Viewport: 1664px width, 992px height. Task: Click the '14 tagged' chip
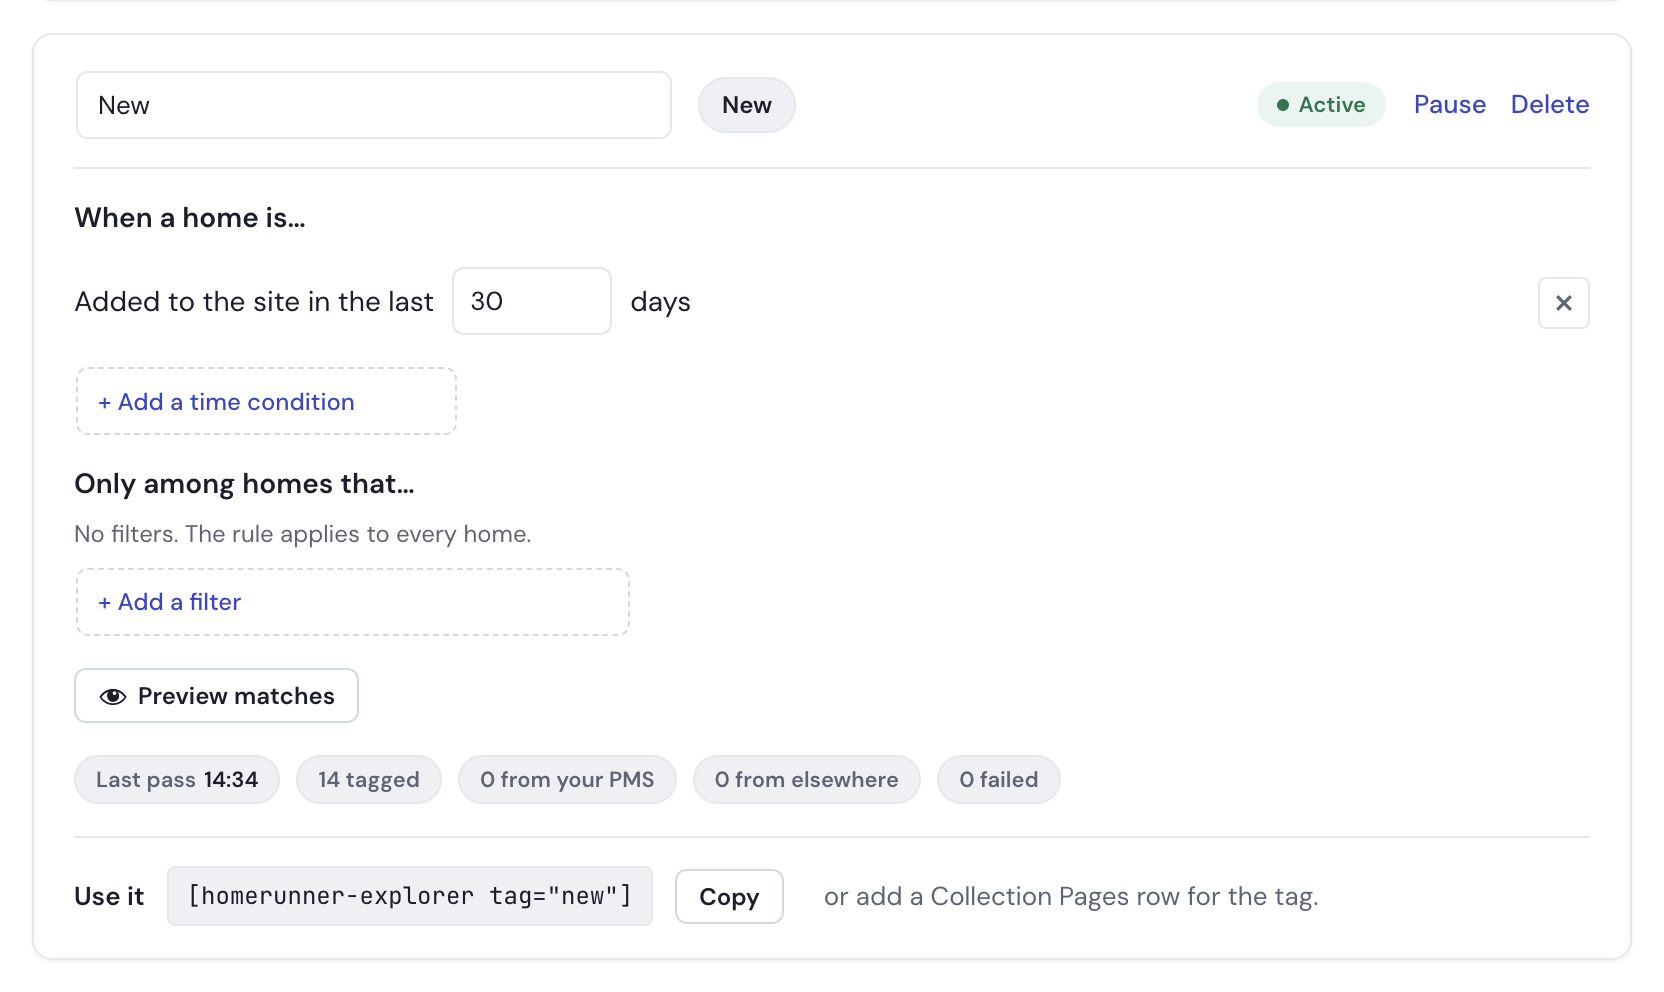368,780
